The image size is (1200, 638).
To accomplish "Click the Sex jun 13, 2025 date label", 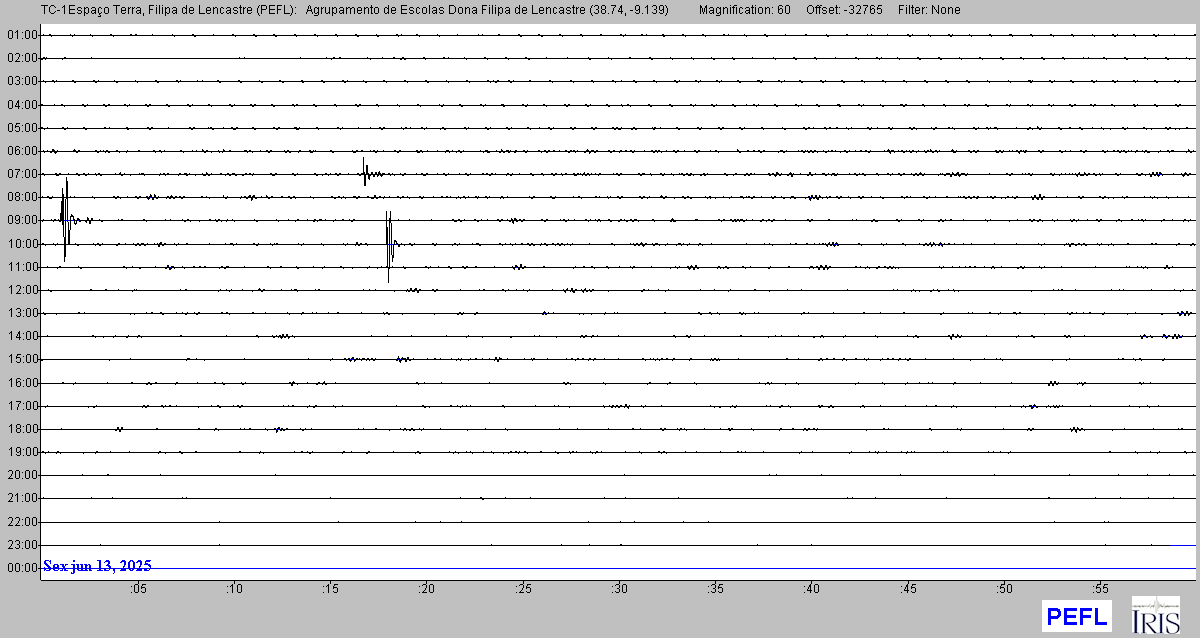I will (97, 566).
